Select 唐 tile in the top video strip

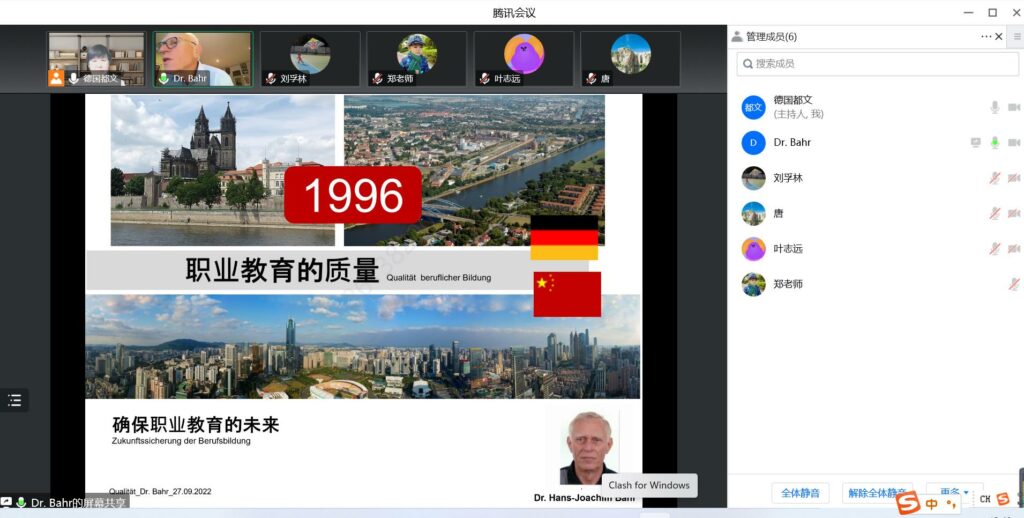(630, 59)
